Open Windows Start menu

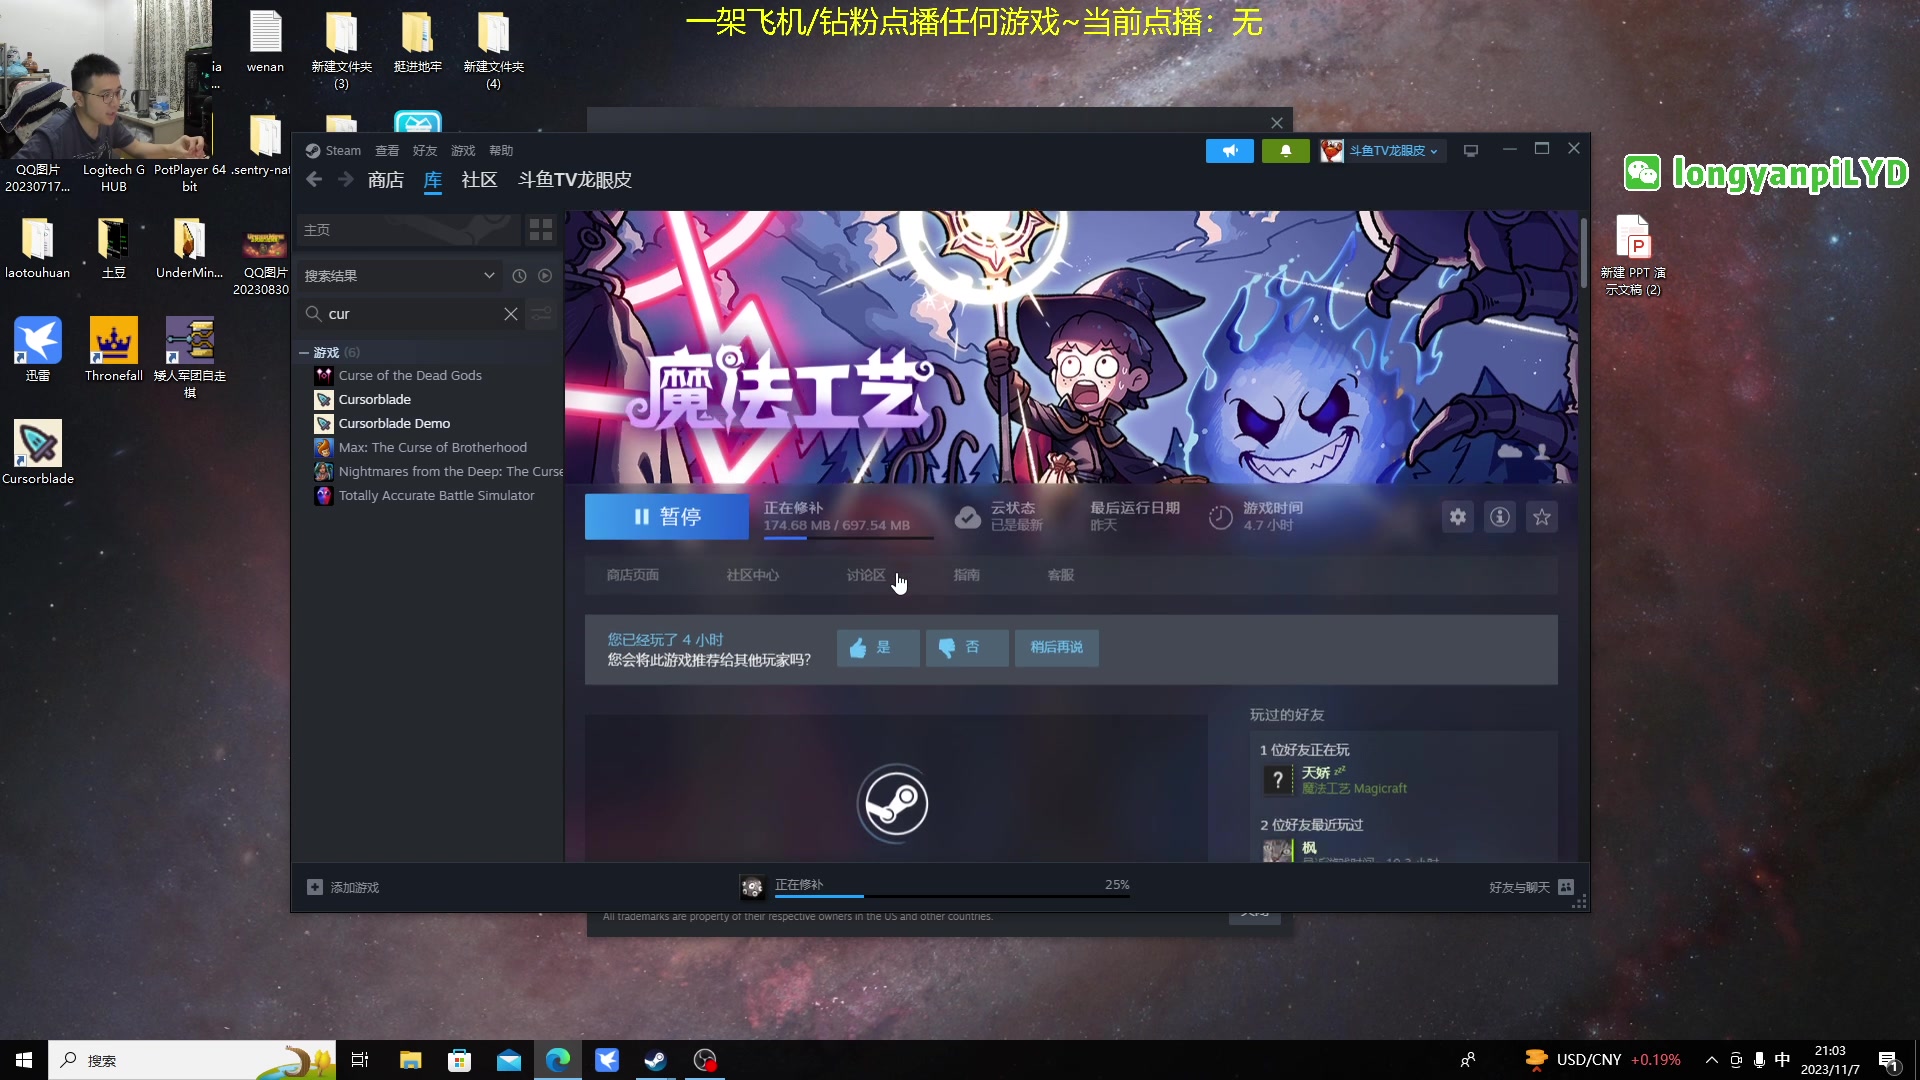click(24, 1060)
